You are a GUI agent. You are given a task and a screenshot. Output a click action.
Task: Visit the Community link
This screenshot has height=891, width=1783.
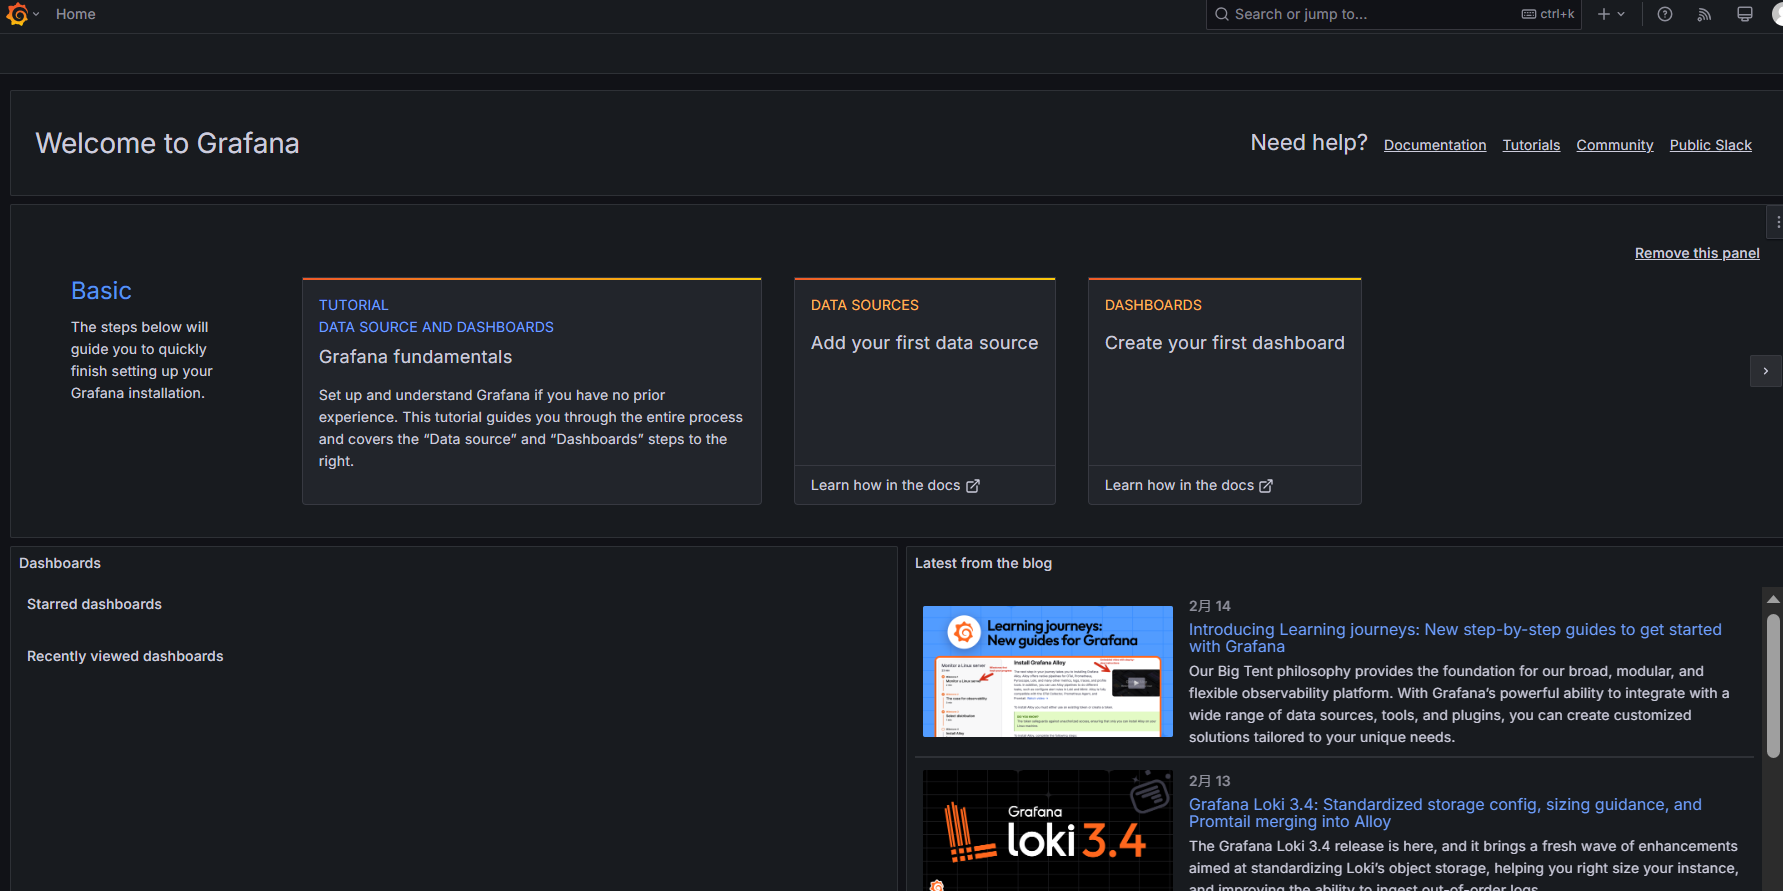1615,145
